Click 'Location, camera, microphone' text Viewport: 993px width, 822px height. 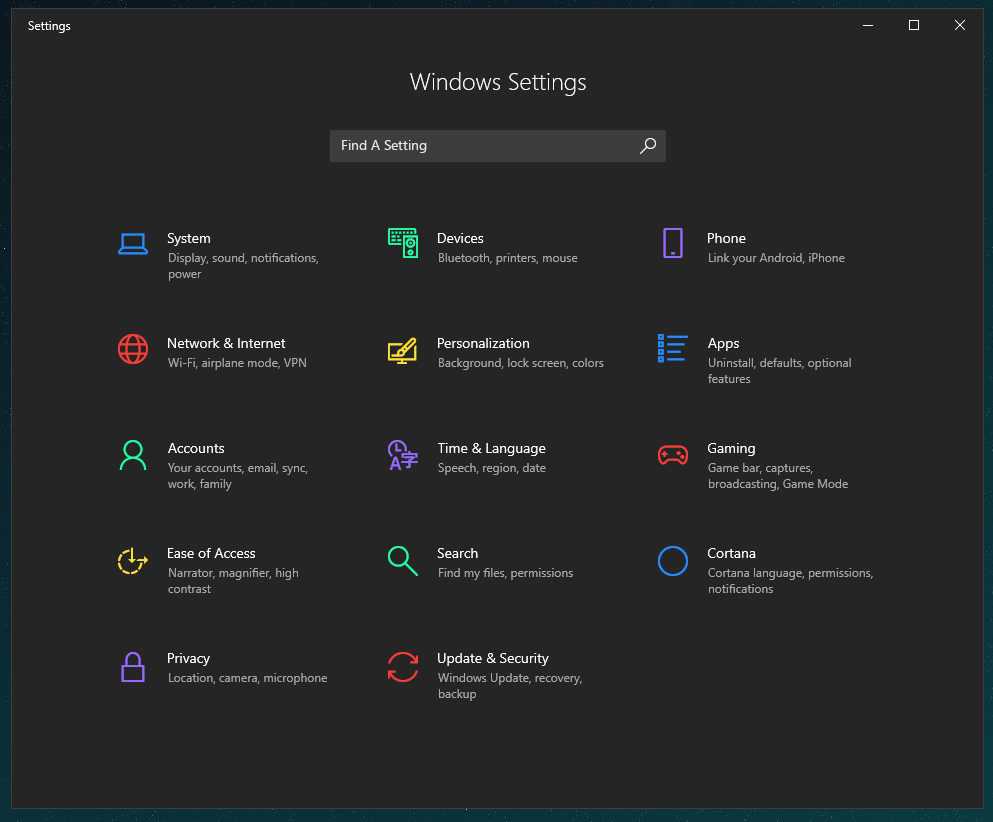tap(248, 678)
